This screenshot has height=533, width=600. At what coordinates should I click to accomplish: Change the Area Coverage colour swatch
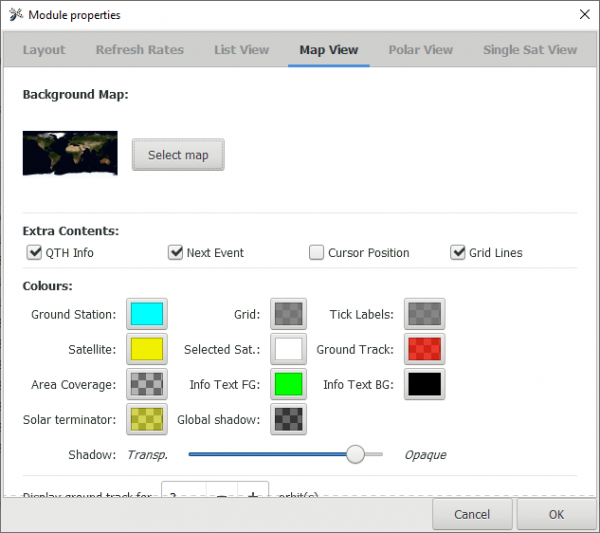click(147, 384)
